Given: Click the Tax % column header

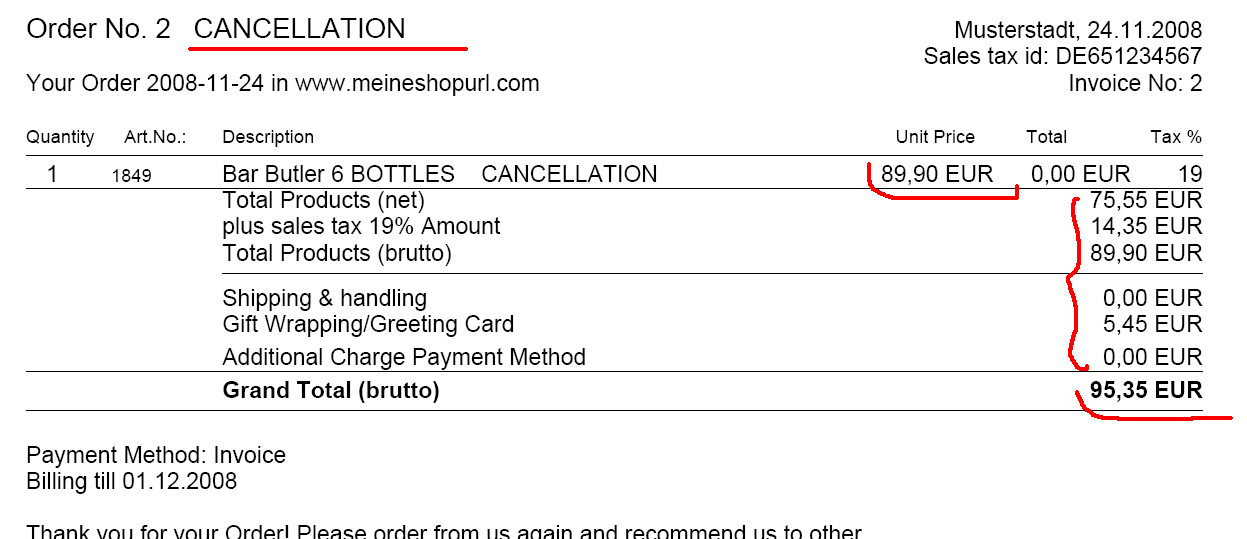Looking at the screenshot, I should [x=1176, y=137].
